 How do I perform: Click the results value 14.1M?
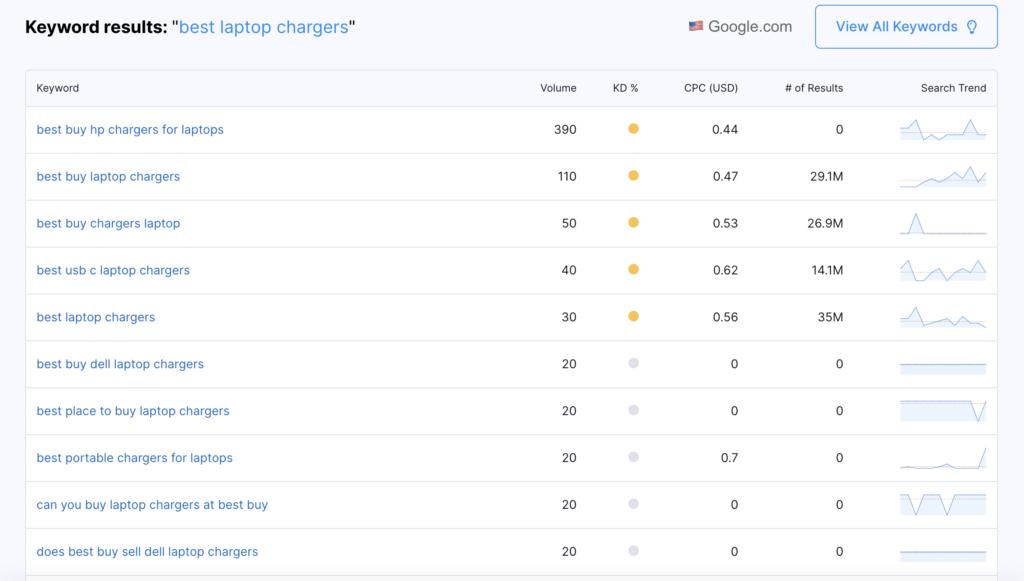(x=827, y=270)
